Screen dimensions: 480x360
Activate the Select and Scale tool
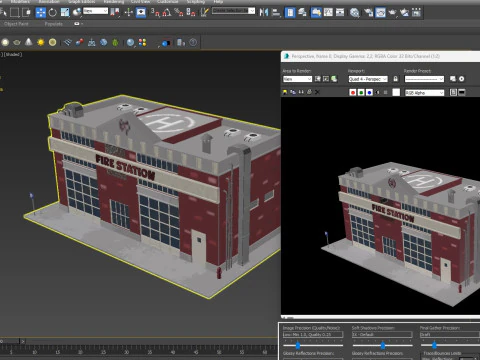[65, 13]
